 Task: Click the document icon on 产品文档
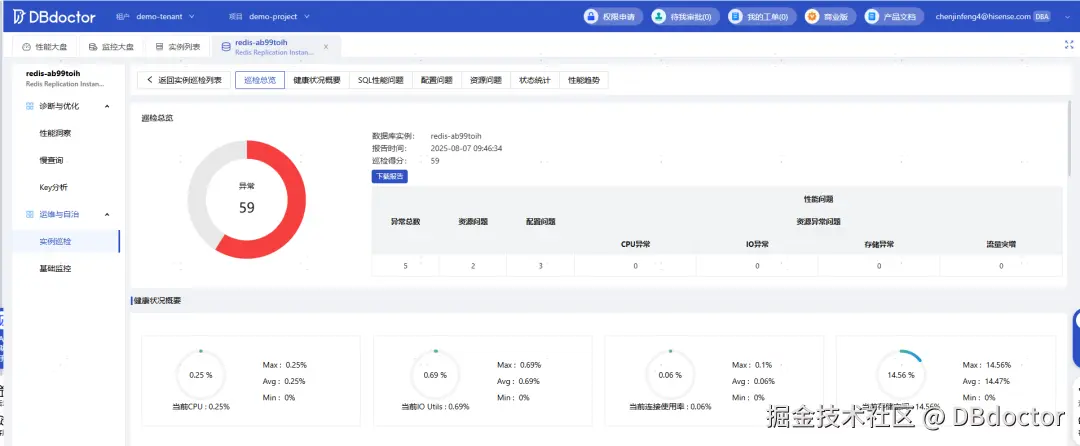[x=873, y=17]
